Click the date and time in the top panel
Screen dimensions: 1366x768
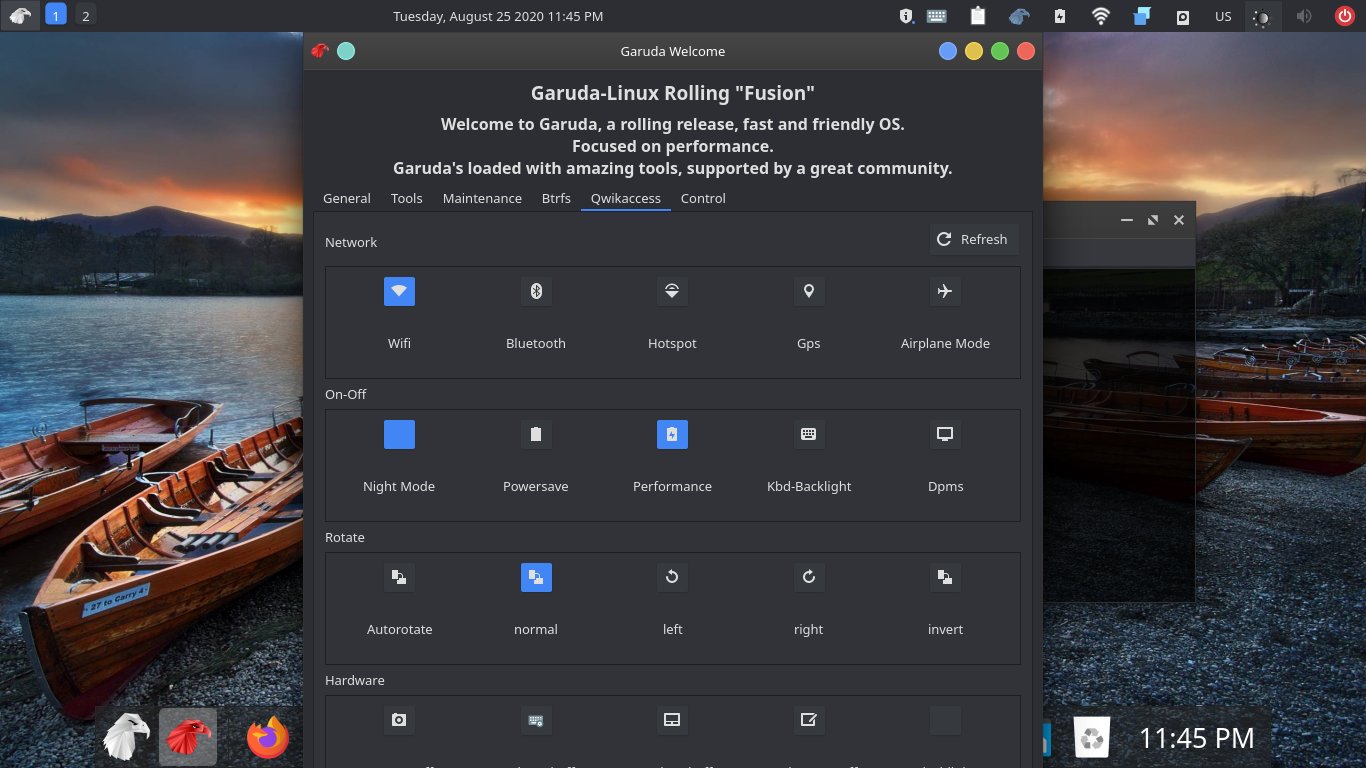[x=498, y=16]
